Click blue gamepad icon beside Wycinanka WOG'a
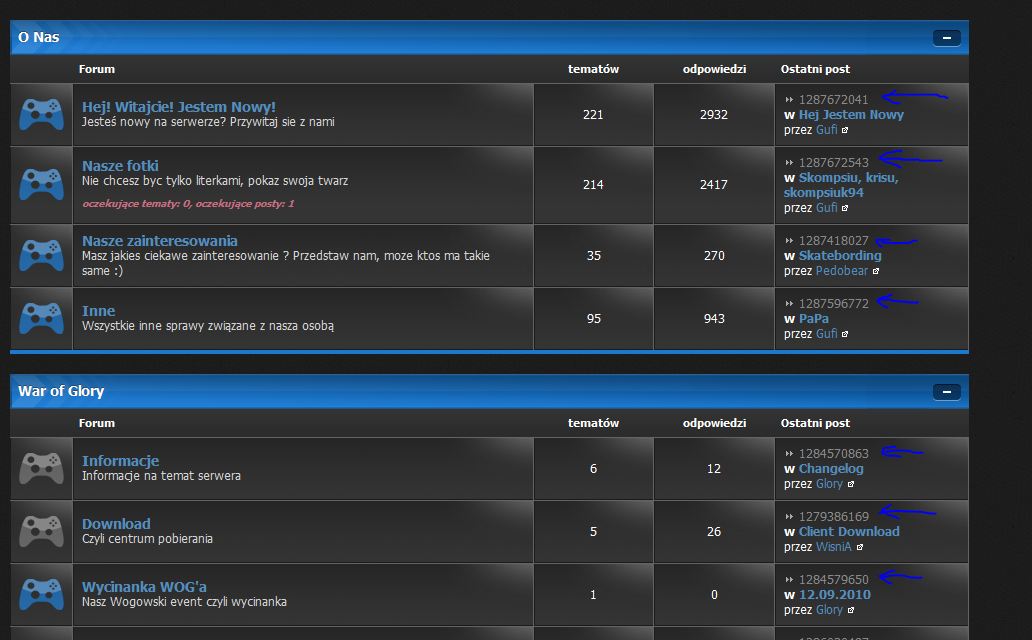This screenshot has width=1032, height=640. point(41,594)
